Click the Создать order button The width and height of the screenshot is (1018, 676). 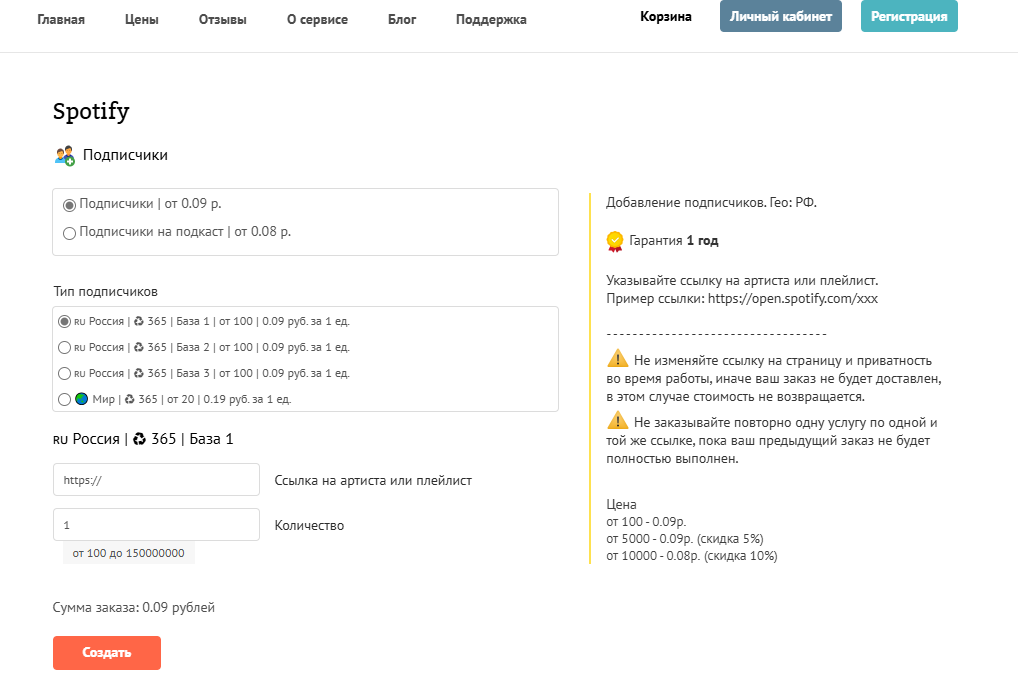[x=107, y=653]
